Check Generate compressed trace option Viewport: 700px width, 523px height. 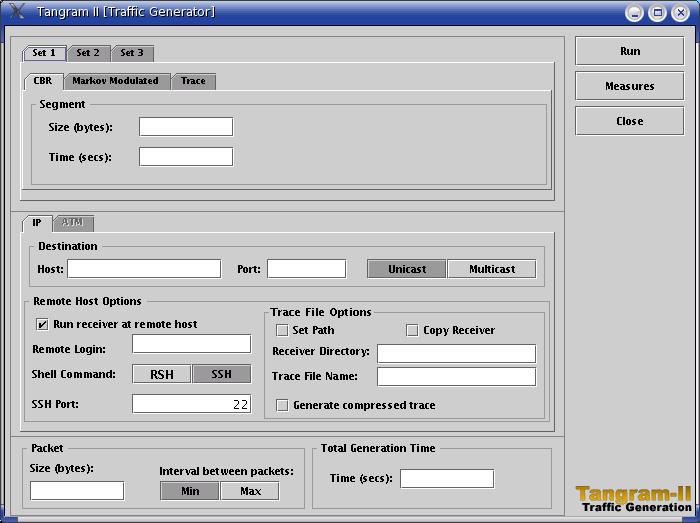click(282, 406)
